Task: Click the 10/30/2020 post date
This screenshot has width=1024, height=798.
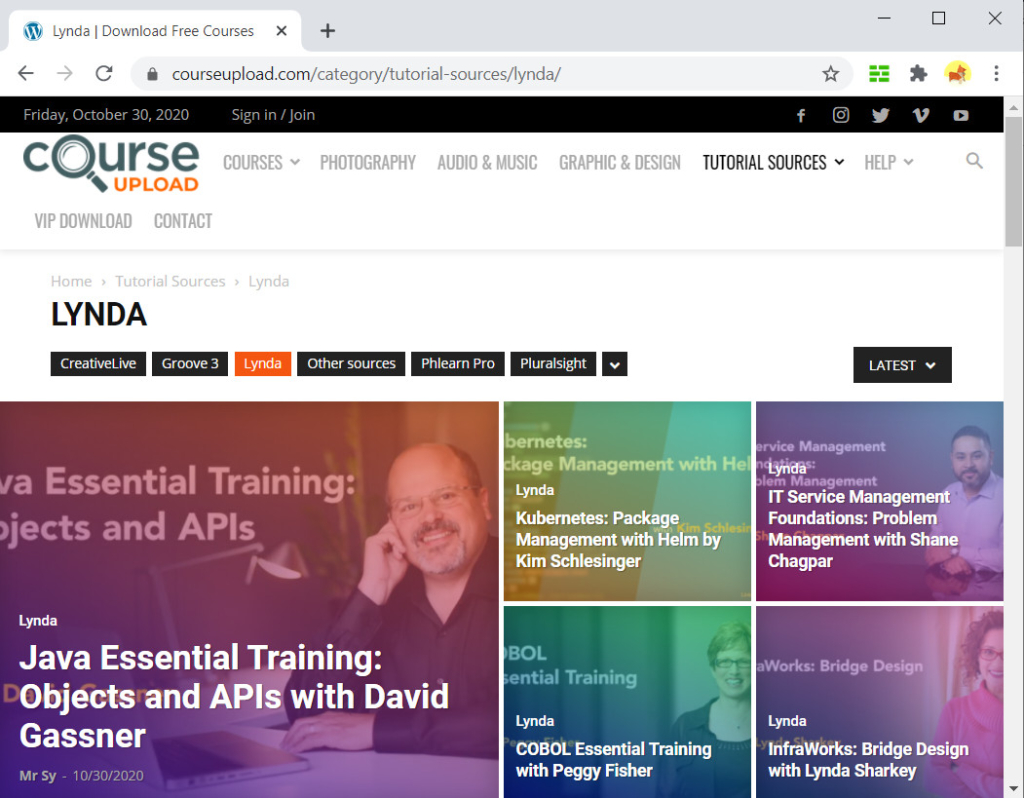Action: click(x=108, y=776)
